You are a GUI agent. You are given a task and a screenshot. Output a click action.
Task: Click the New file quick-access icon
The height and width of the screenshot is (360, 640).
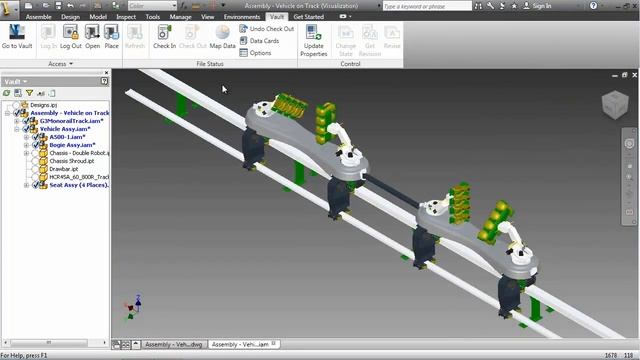(x=29, y=6)
